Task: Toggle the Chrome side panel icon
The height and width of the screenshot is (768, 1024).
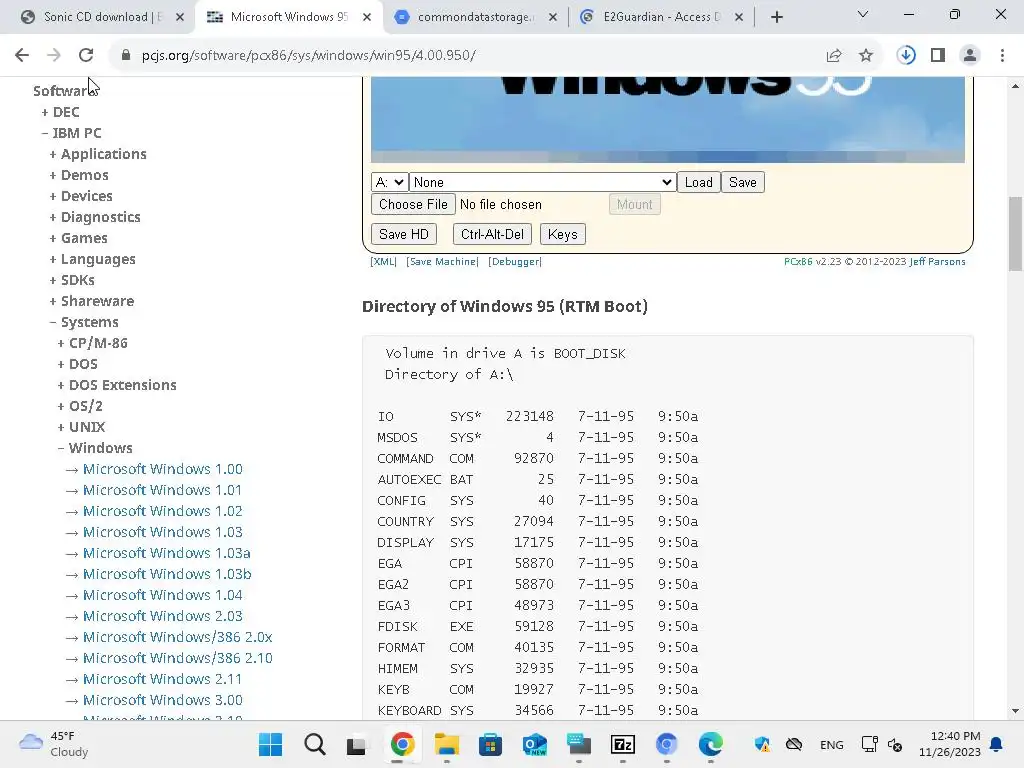Action: pyautogui.click(x=938, y=56)
